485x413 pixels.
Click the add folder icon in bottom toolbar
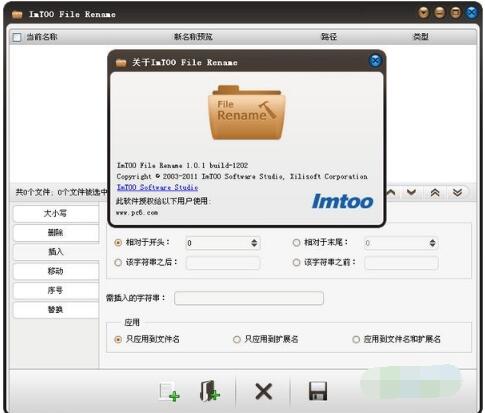[x=210, y=391]
